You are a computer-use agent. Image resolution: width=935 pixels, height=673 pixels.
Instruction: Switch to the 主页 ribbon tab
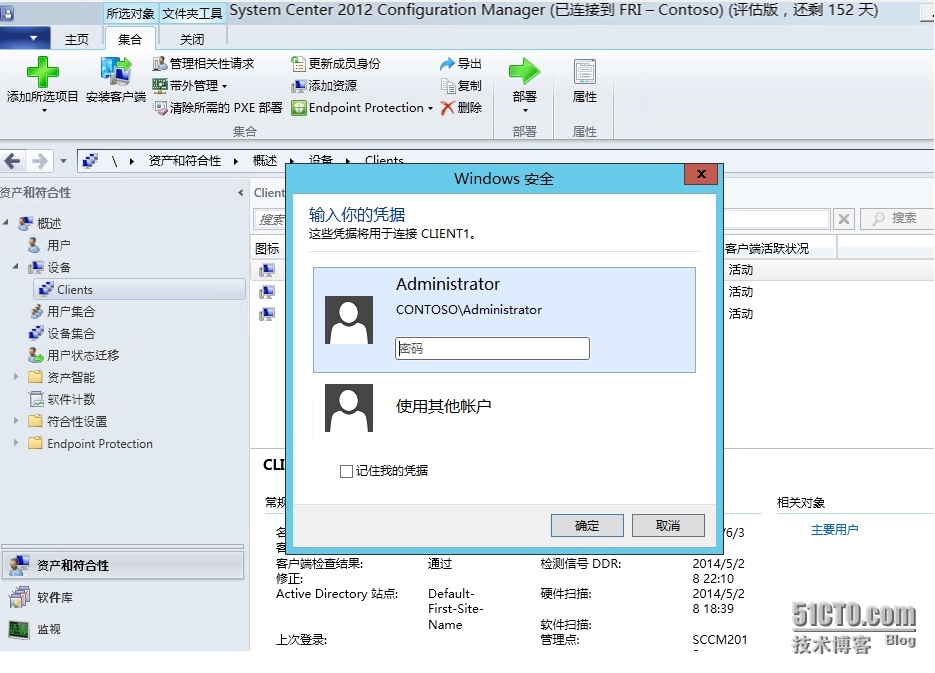(77, 39)
